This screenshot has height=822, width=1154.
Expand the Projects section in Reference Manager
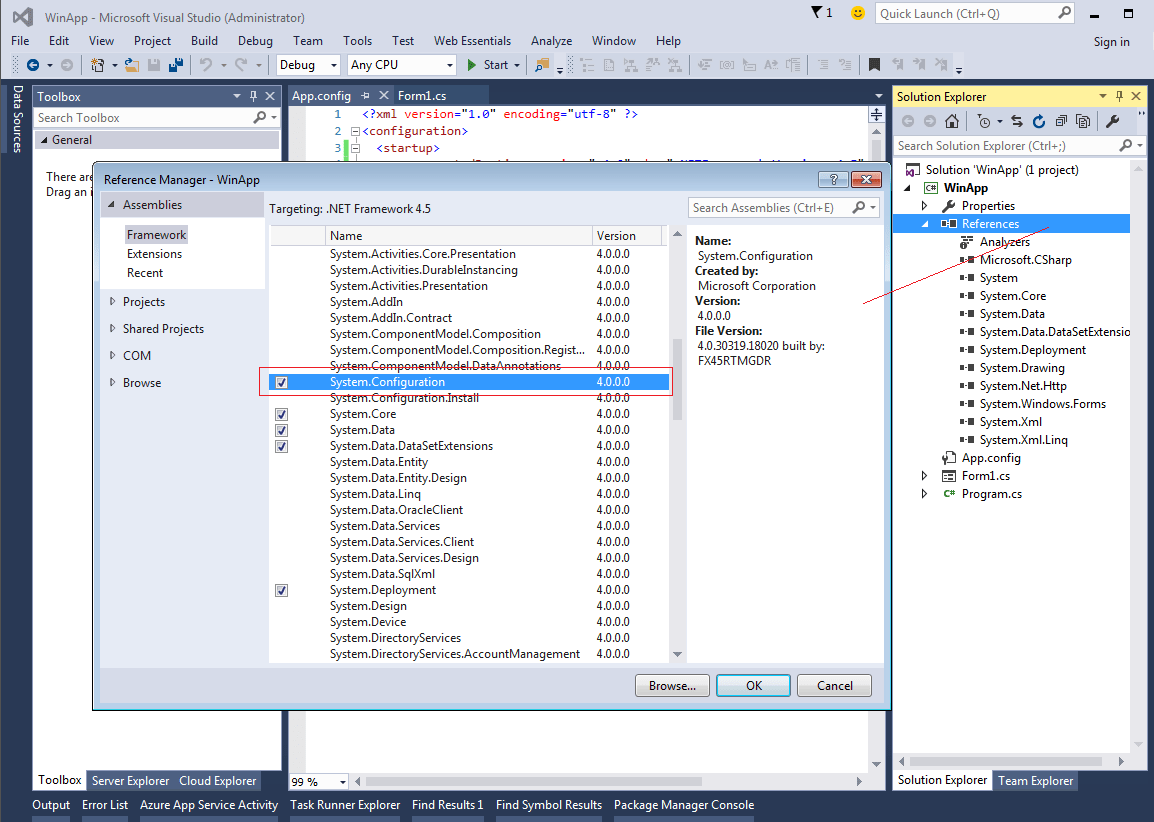pyautogui.click(x=113, y=301)
